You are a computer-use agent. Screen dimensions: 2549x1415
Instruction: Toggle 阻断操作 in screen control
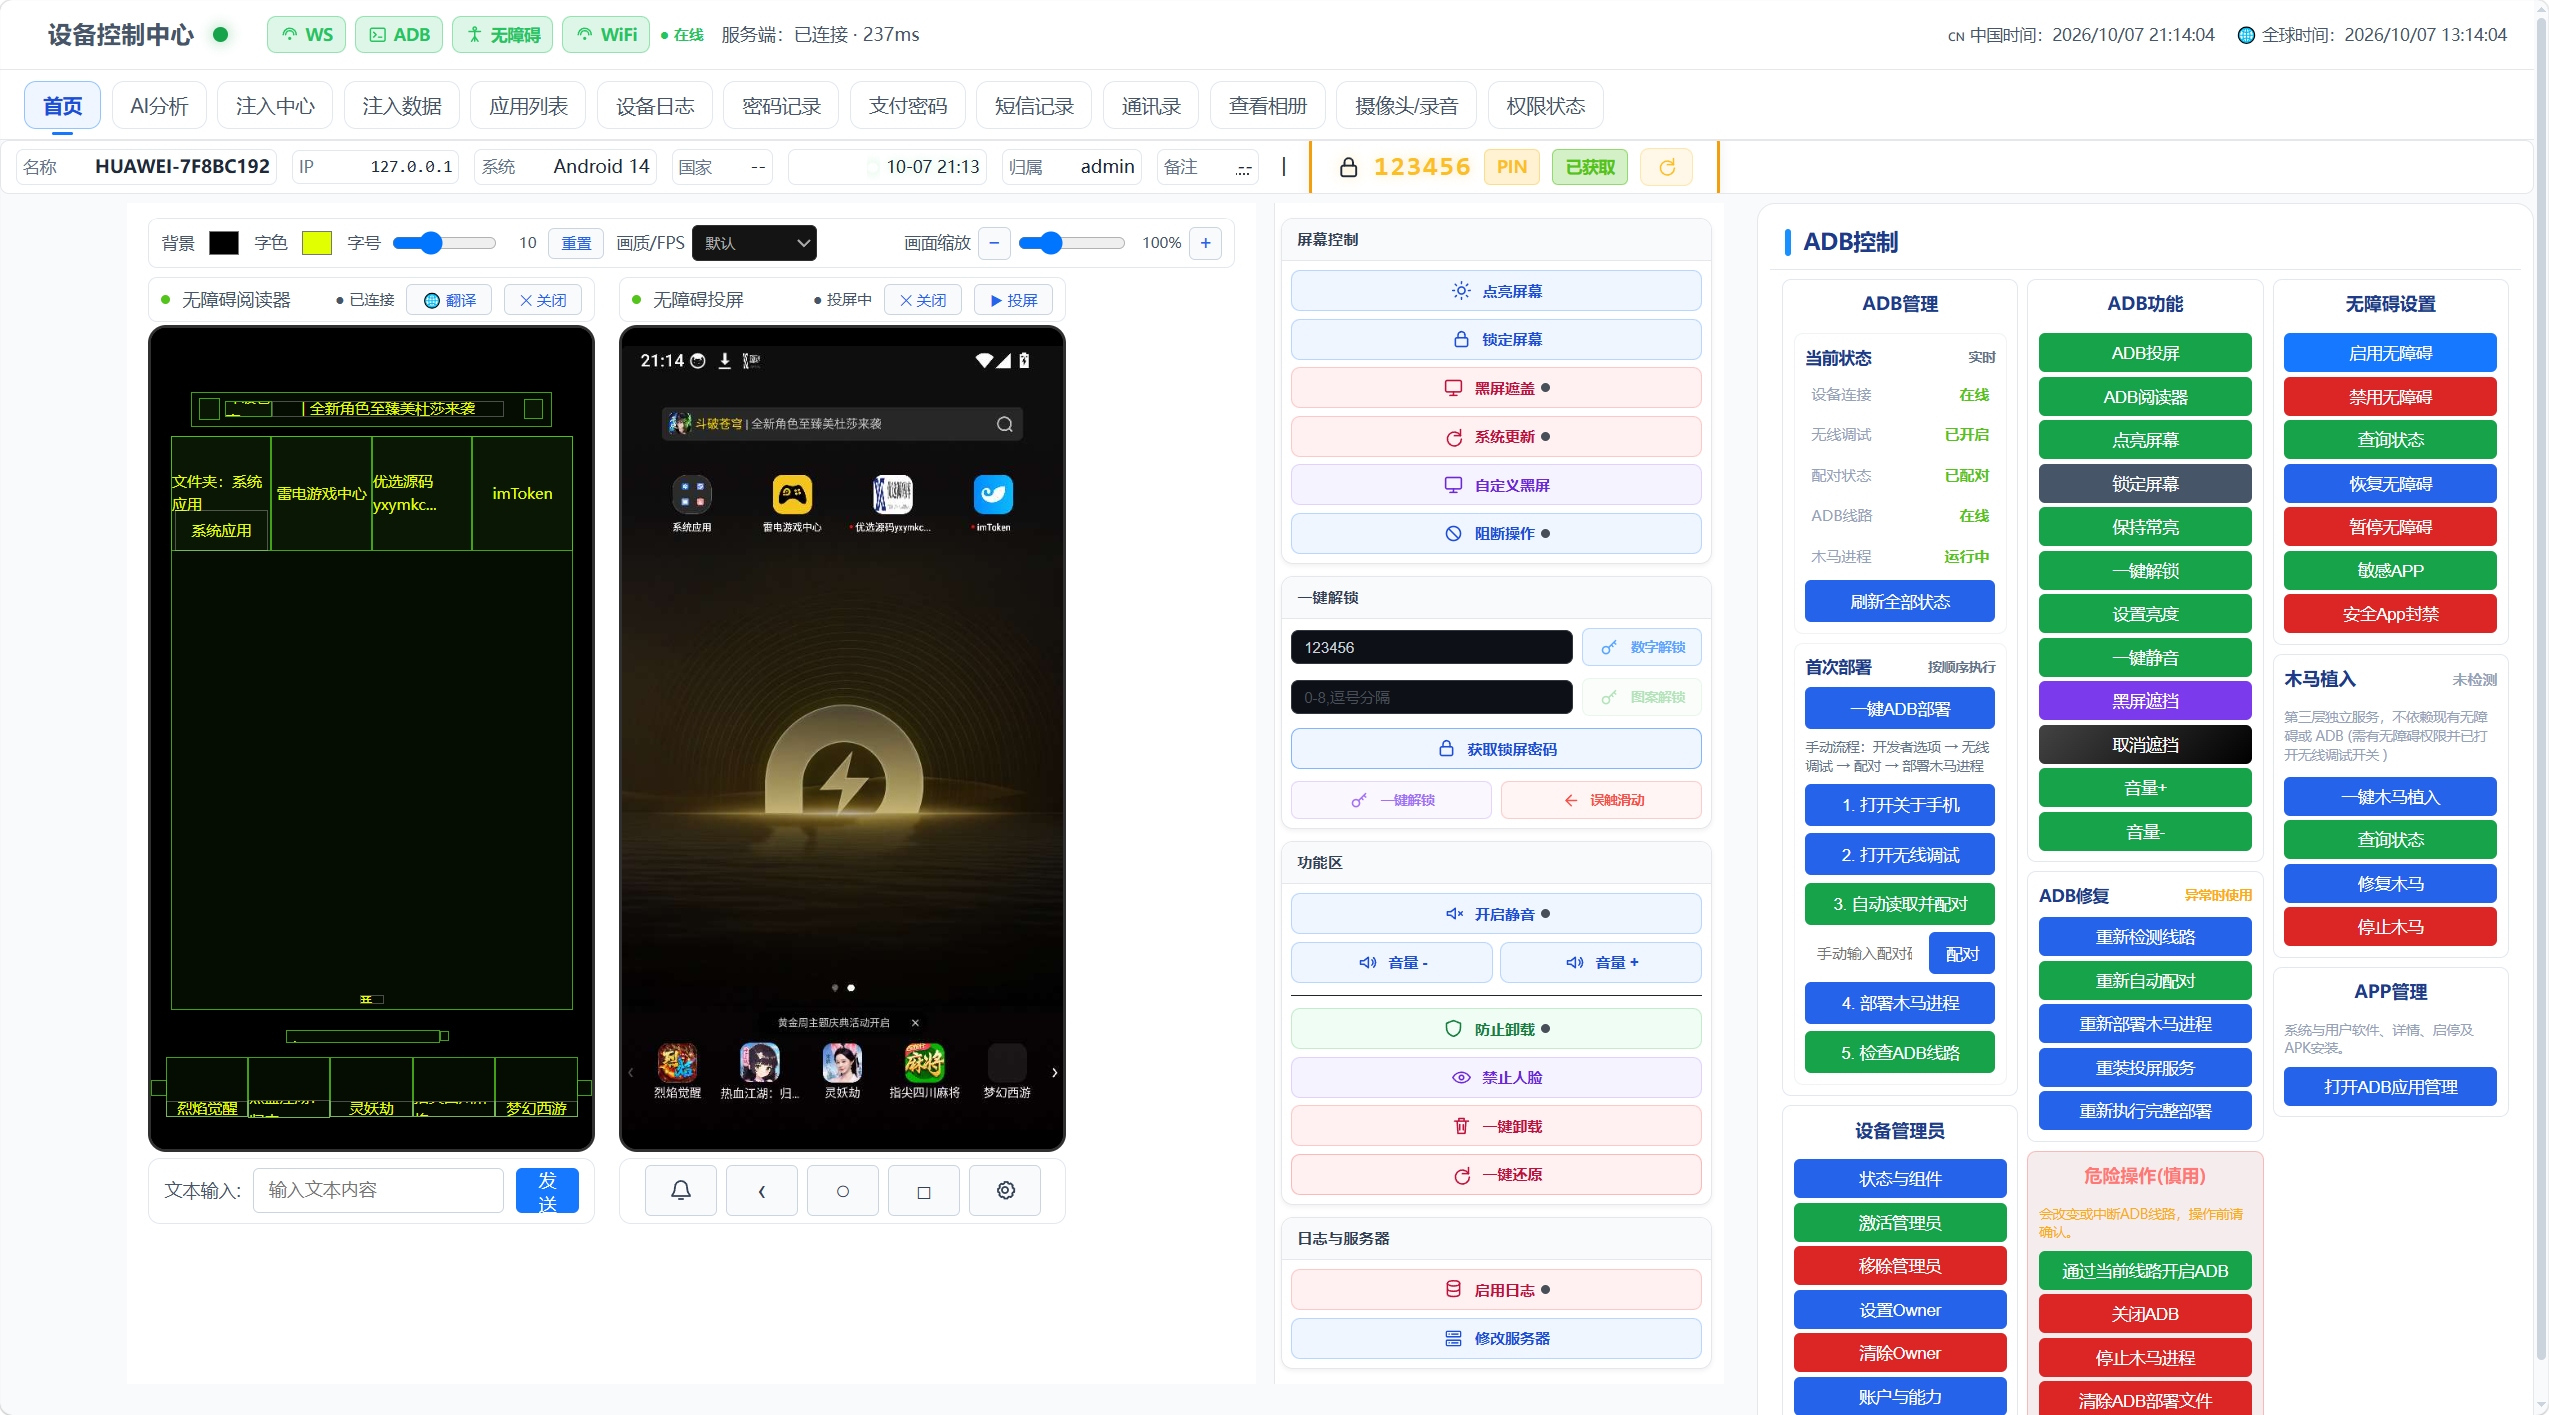[1495, 534]
